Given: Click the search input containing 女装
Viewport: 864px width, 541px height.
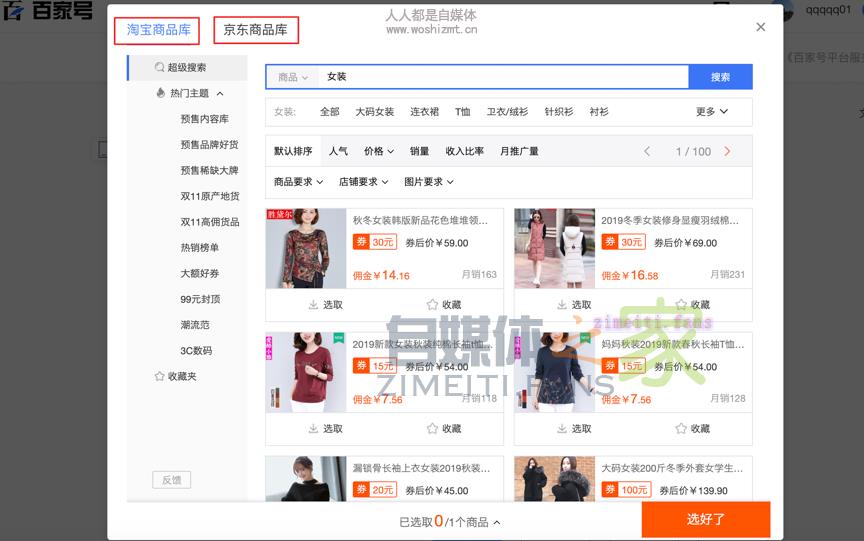Looking at the screenshot, I should [x=500, y=77].
